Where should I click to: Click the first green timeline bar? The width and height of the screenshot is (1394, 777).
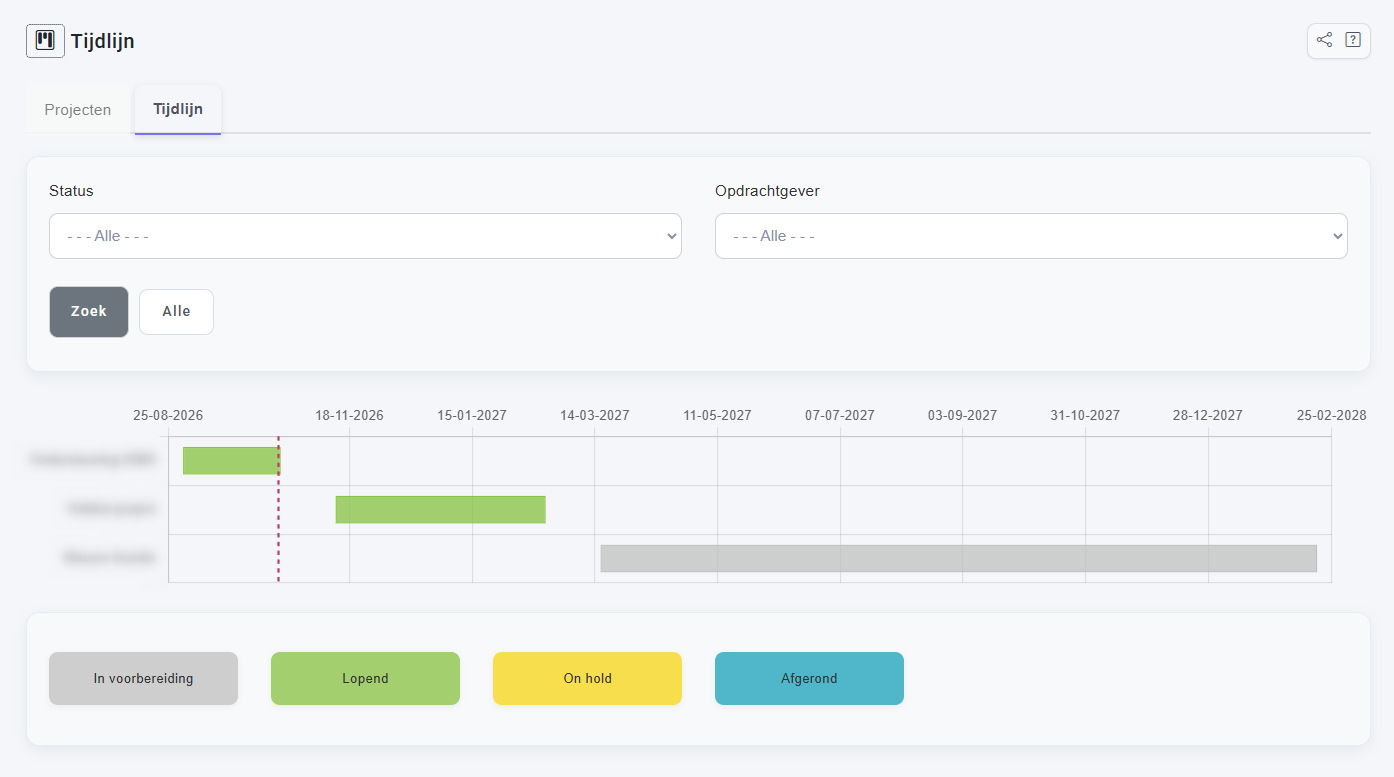[x=232, y=461]
